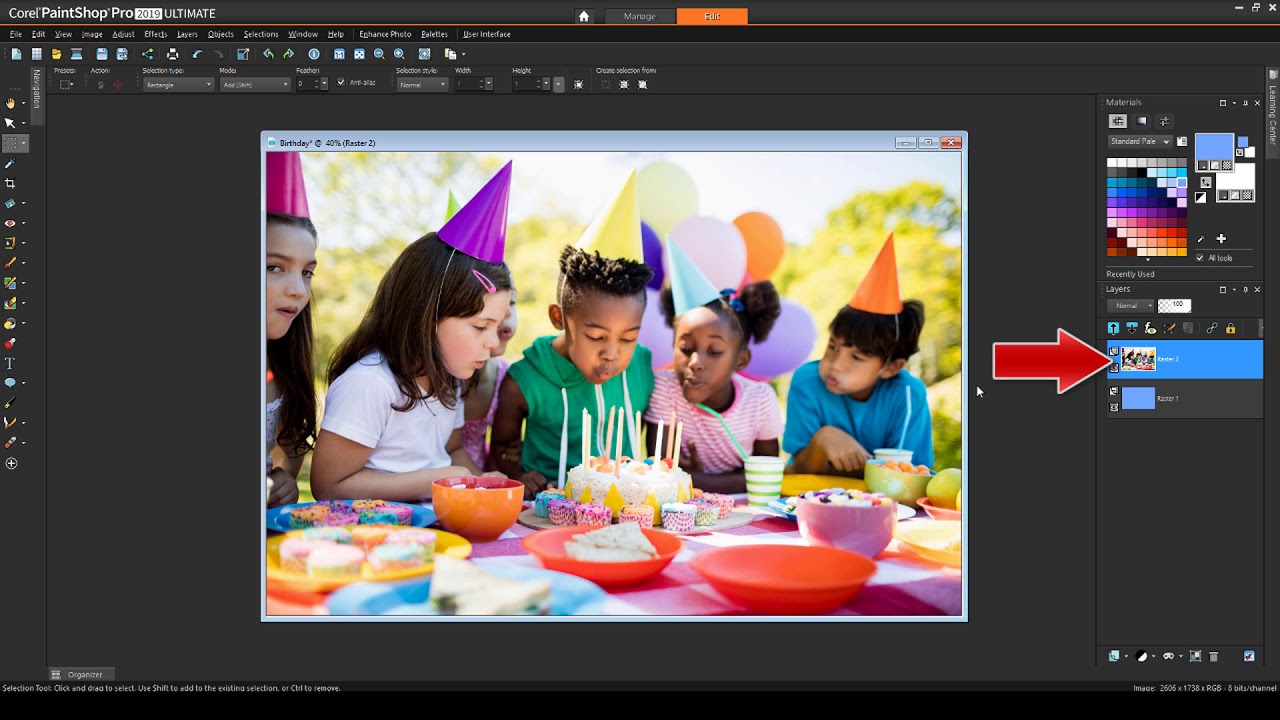The height and width of the screenshot is (720, 1280).
Task: Click the lock transparency padlock icon
Action: click(1230, 328)
